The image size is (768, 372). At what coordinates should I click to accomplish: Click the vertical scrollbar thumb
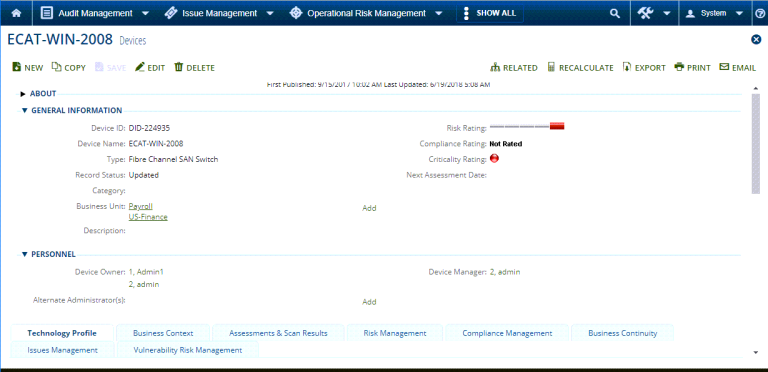(x=755, y=143)
